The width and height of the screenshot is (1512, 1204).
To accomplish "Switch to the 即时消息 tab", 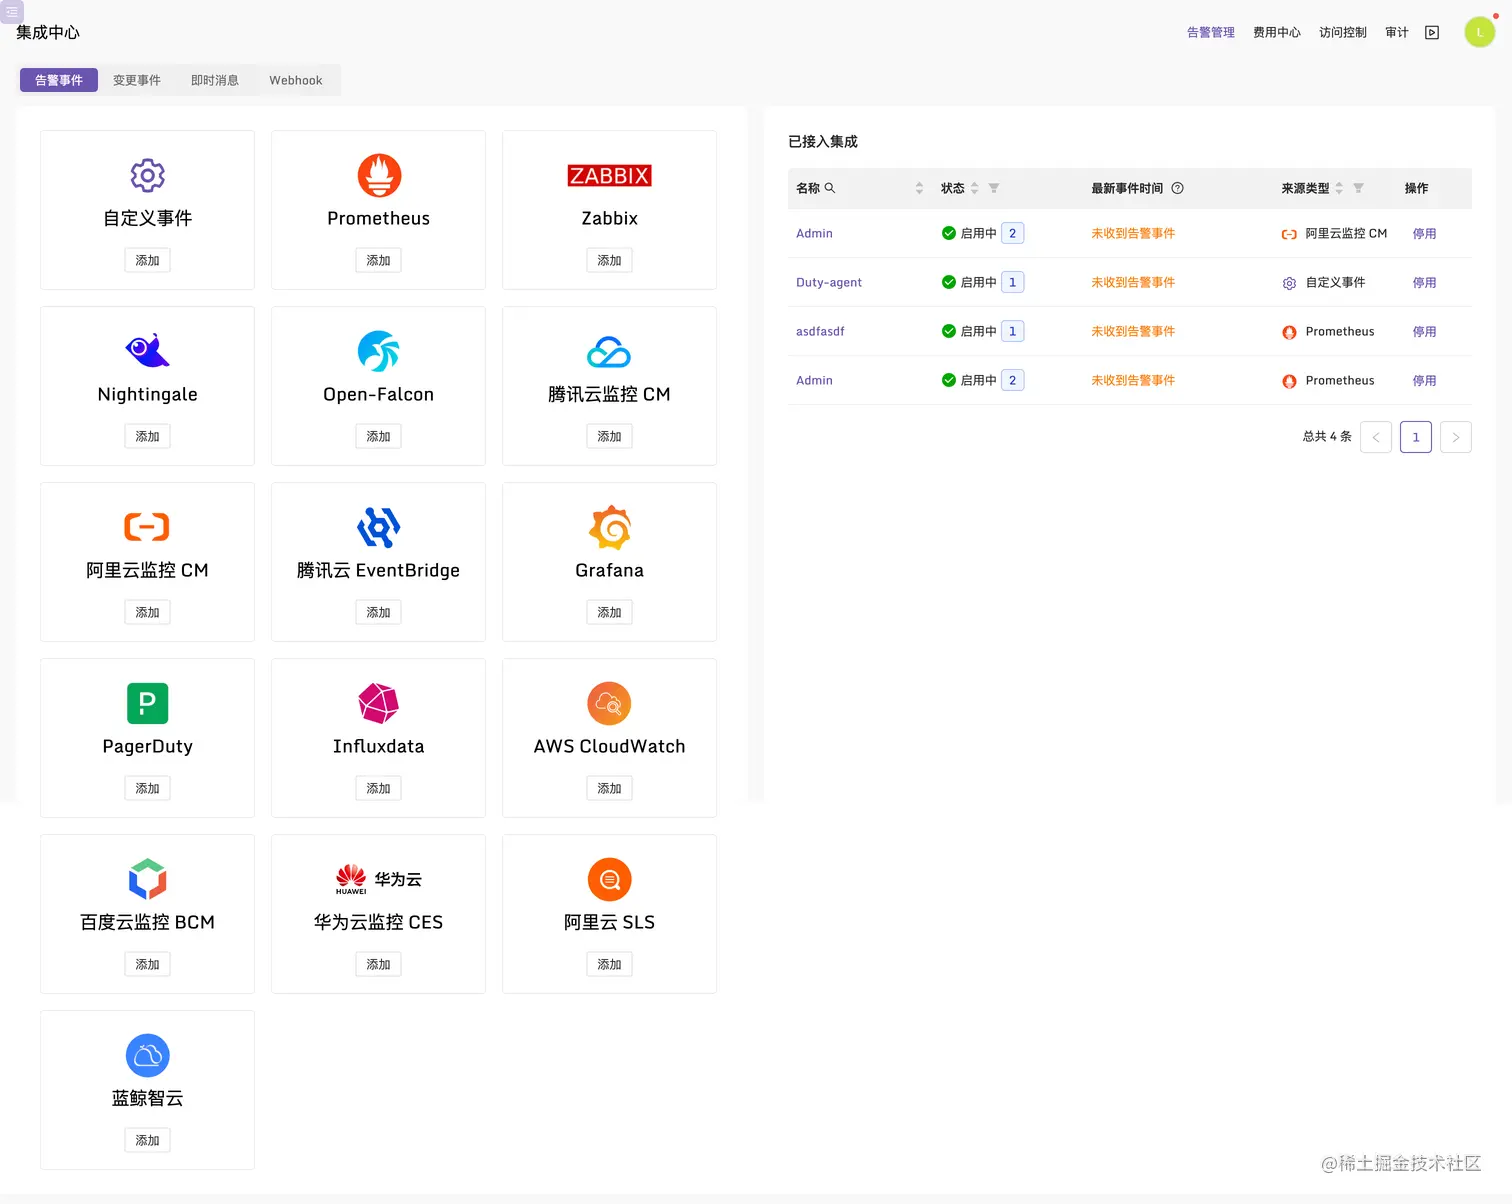I will click(x=215, y=80).
